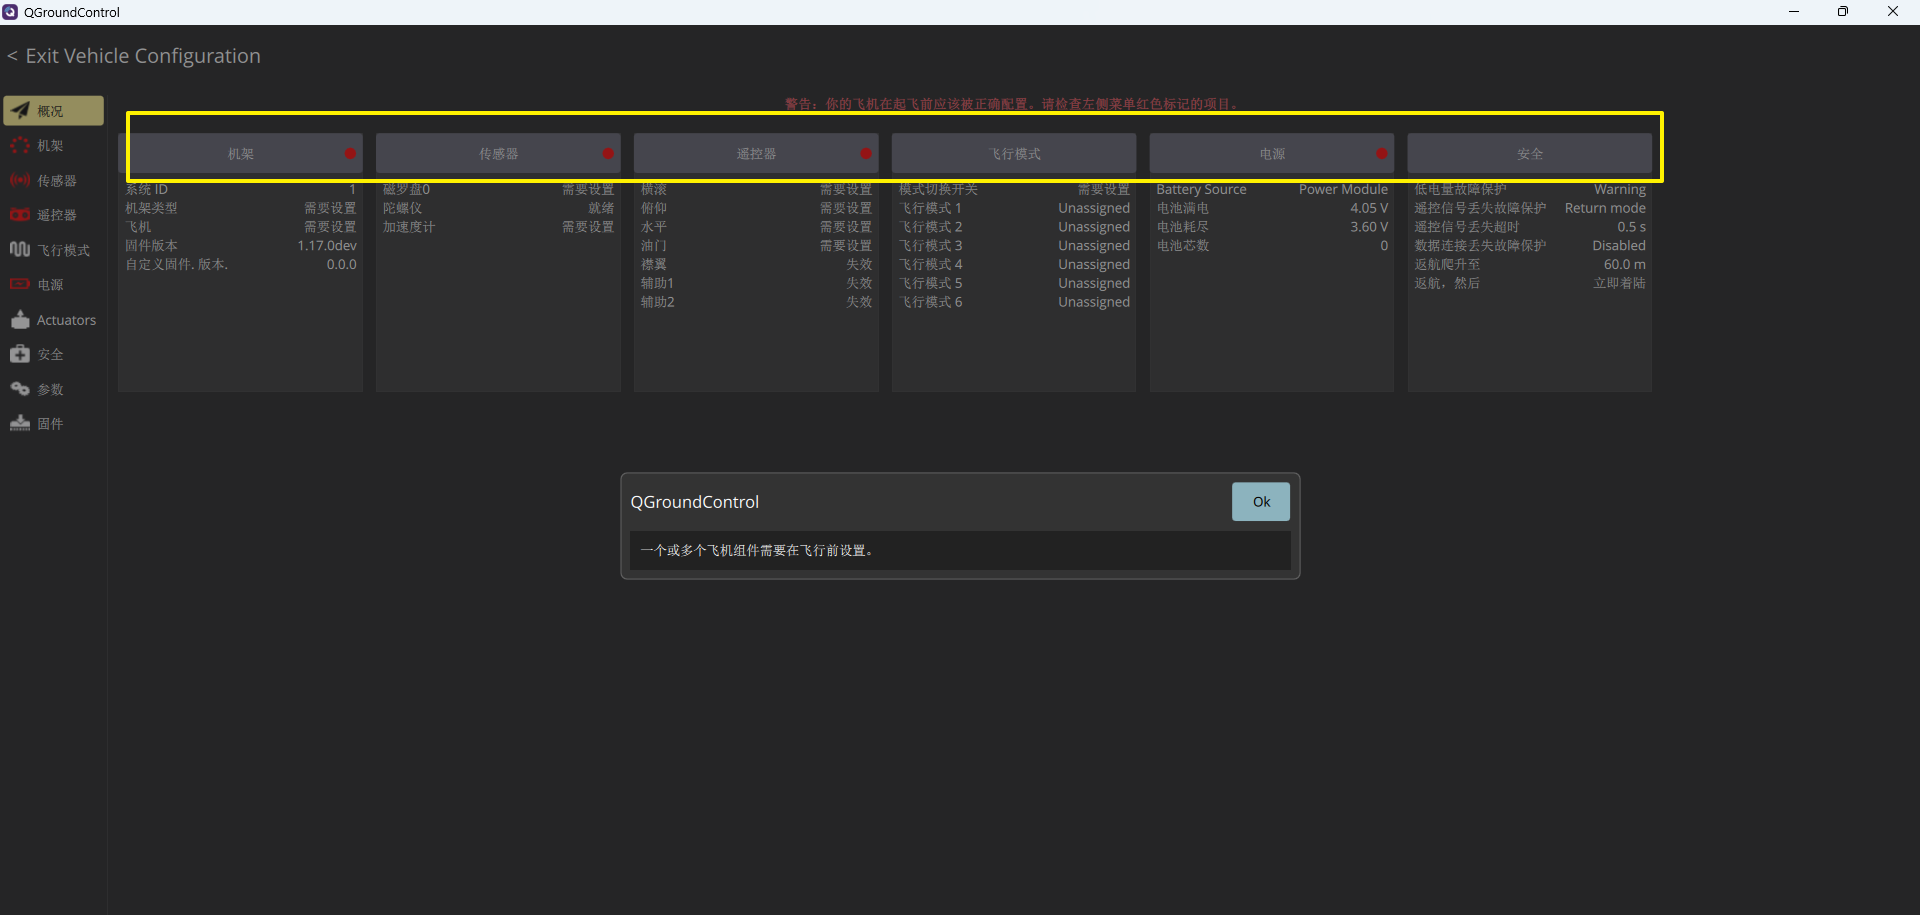Select the 安全 safety icon in the sidebar
The image size is (1920, 915).
tap(20, 354)
